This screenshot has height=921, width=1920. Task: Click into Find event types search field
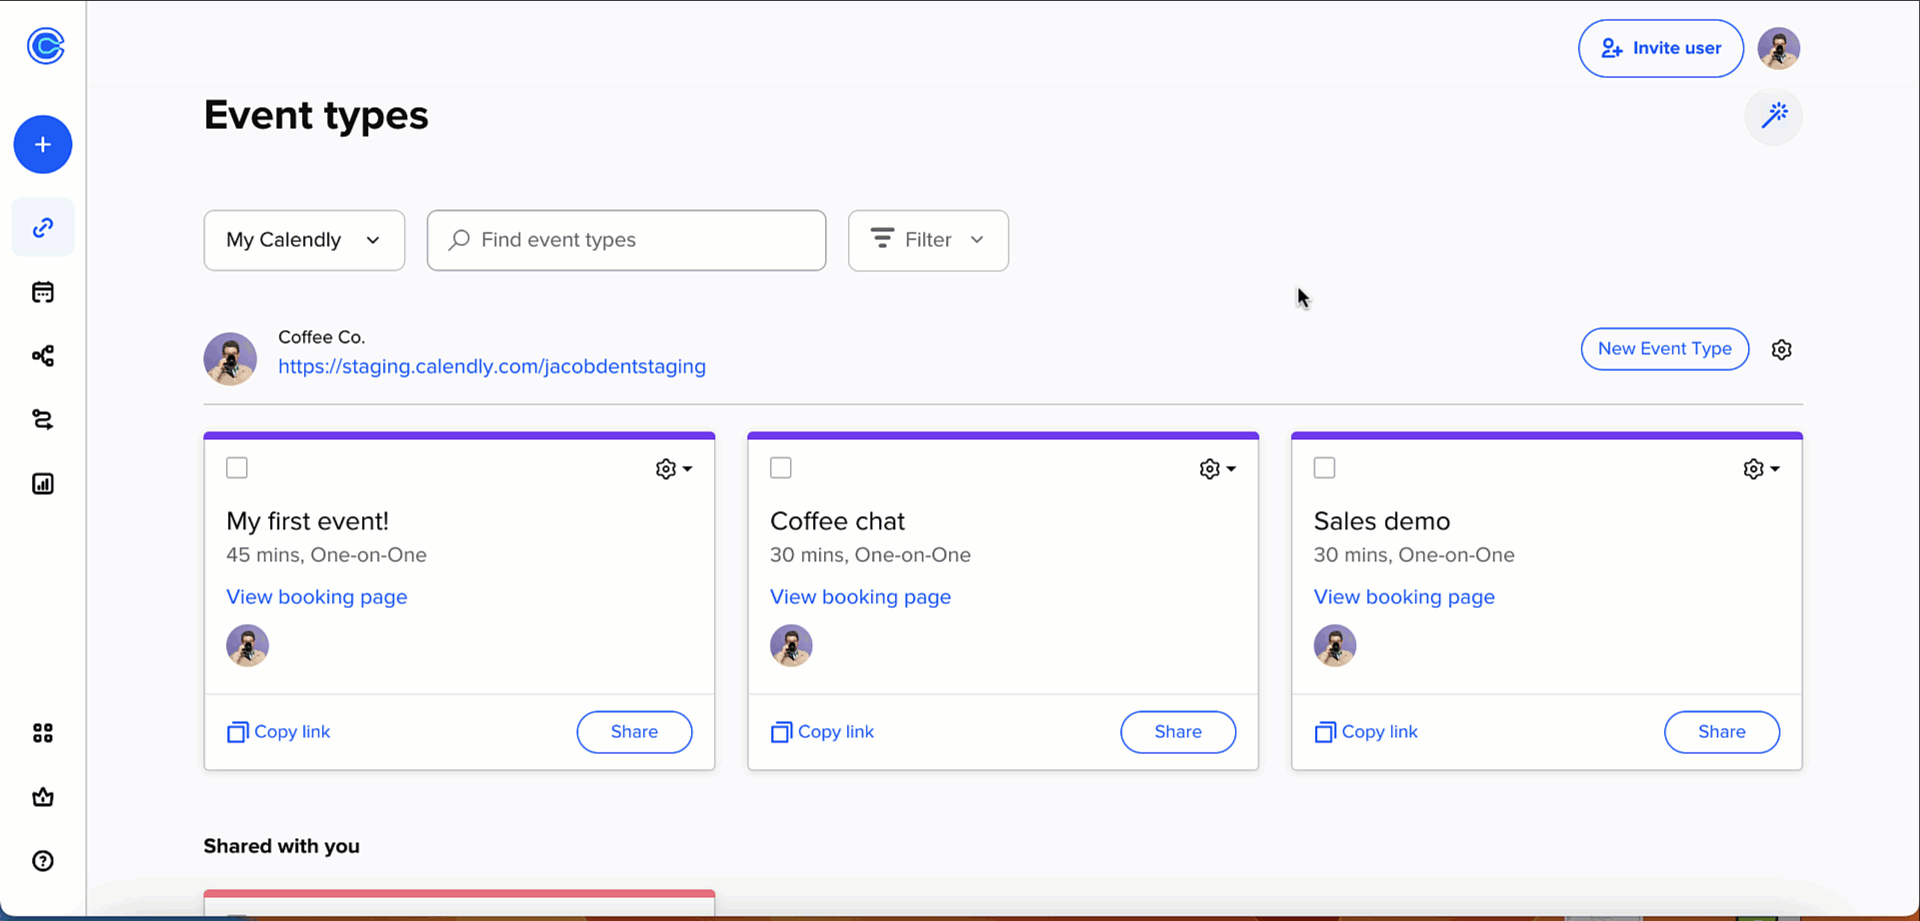pyautogui.click(x=627, y=240)
